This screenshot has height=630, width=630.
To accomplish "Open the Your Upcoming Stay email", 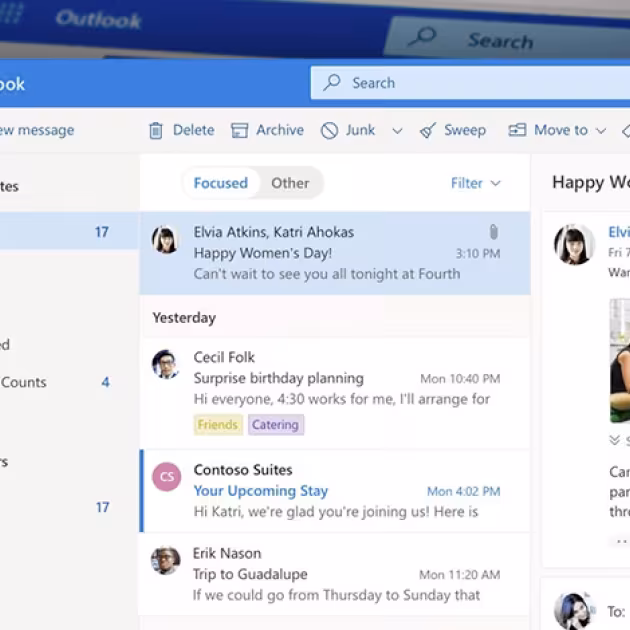I will pyautogui.click(x=261, y=491).
